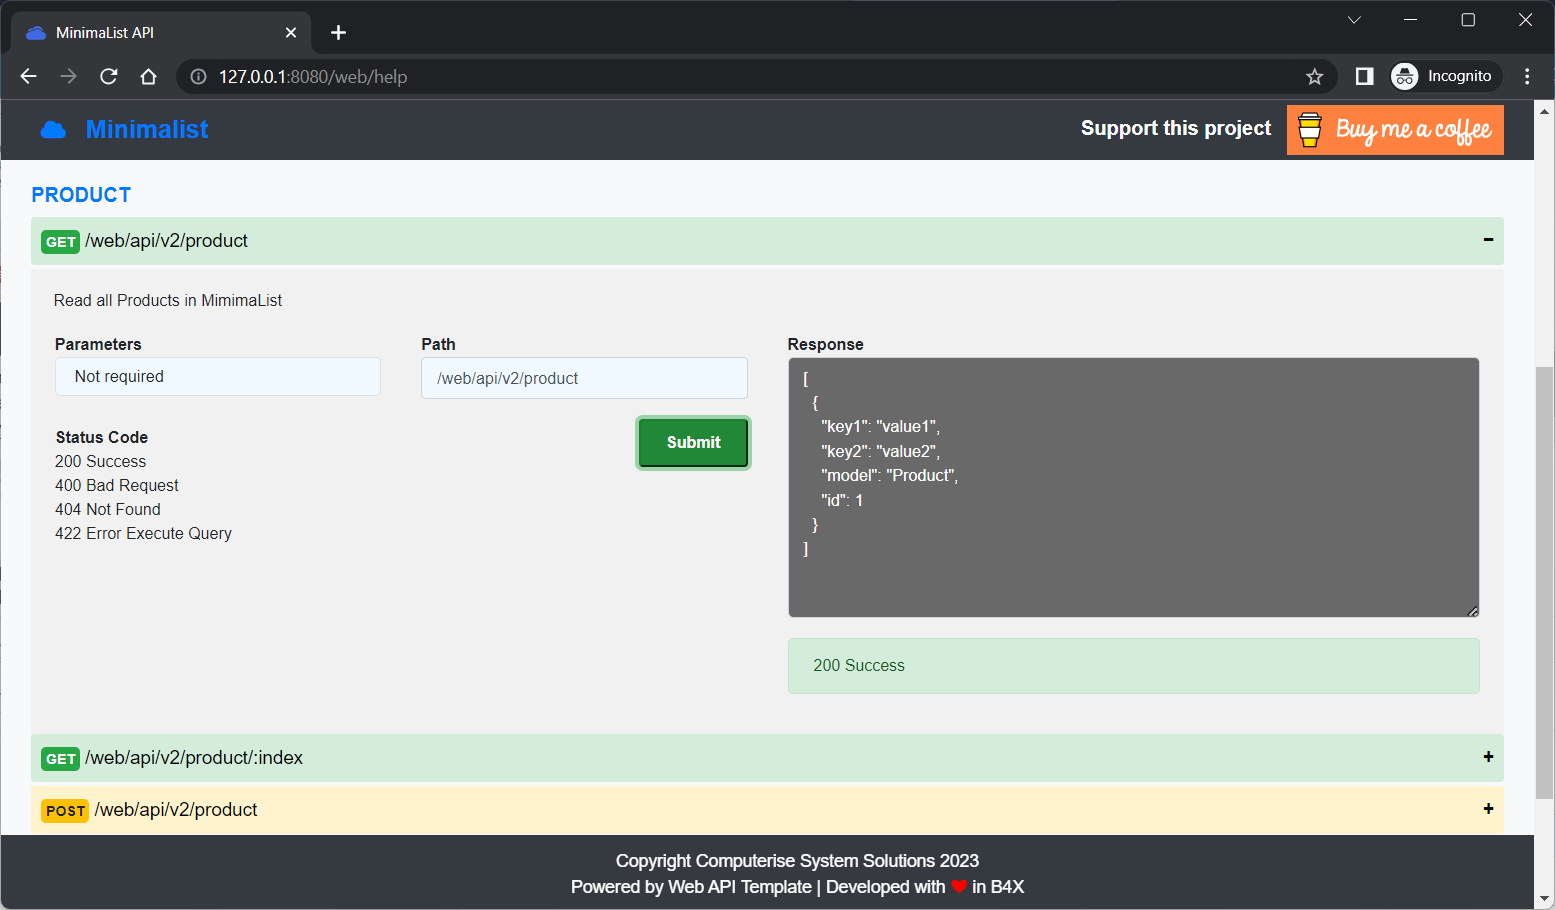Screen dimensions: 1555x910
Task: Maximize the browser window
Action: pyautogui.click(x=1468, y=20)
